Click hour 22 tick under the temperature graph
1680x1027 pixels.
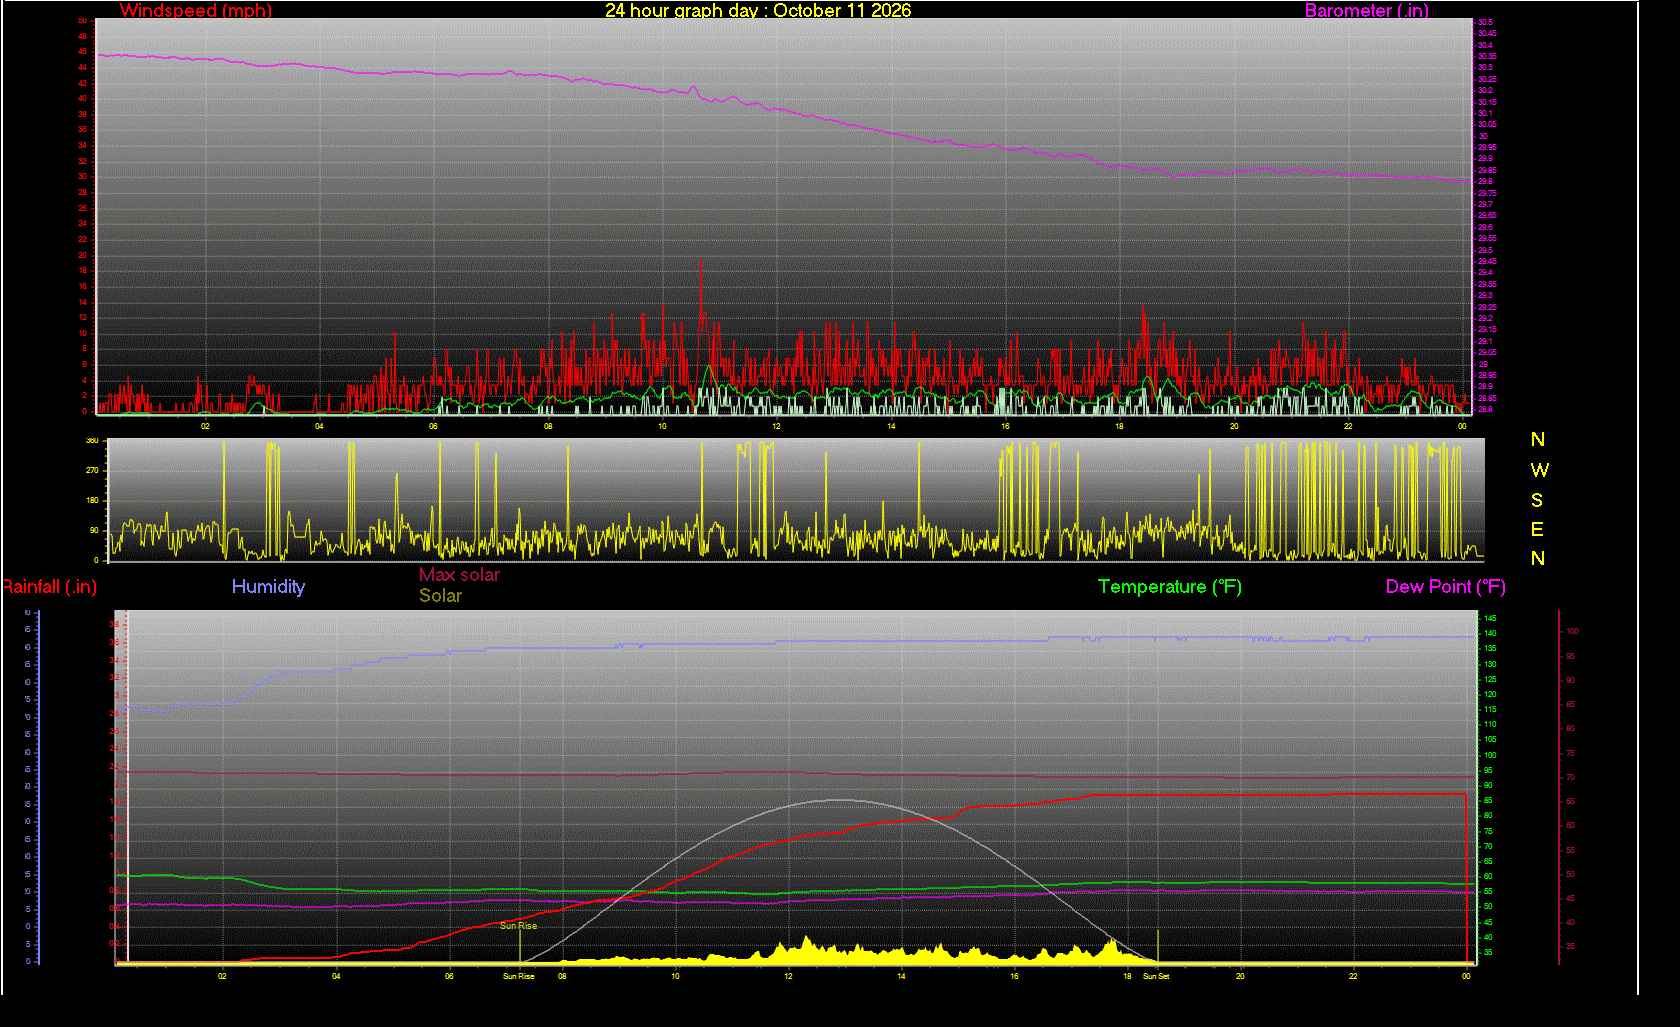pos(1353,976)
